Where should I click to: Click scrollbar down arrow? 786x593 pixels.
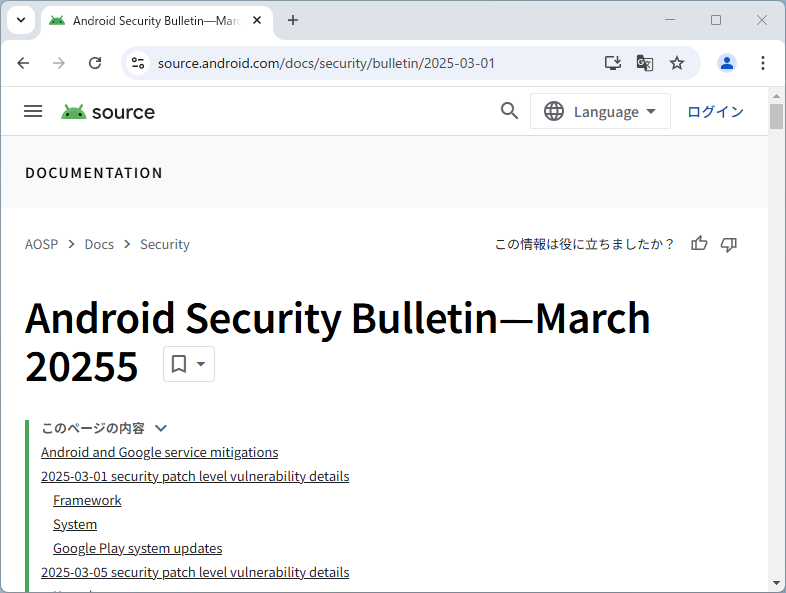[x=776, y=583]
